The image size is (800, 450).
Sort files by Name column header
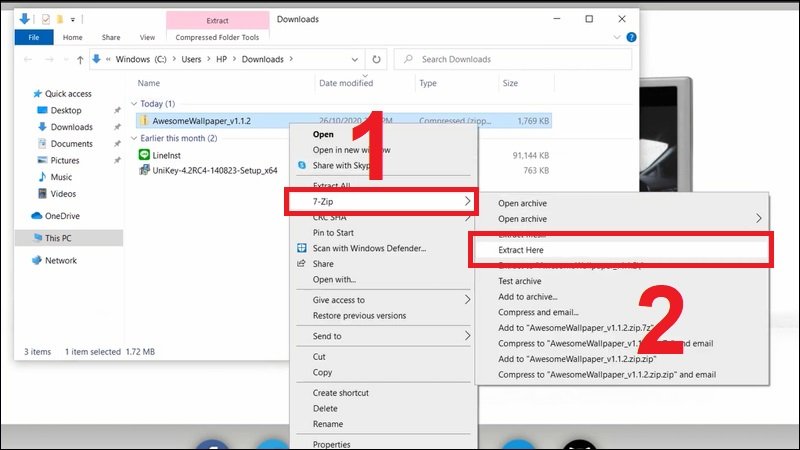click(149, 84)
